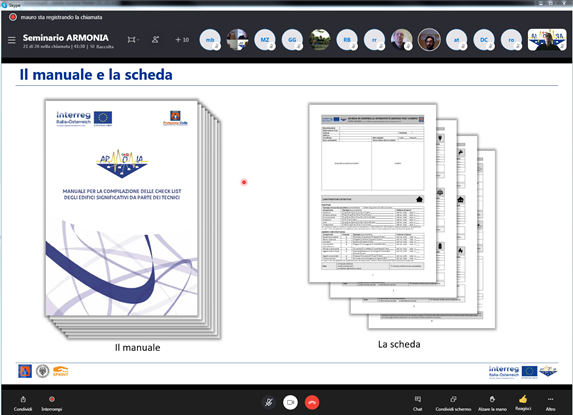Image resolution: width=573 pixels, height=415 pixels.
Task: Click the Skype icon in title bar
Action: pos(4,5)
